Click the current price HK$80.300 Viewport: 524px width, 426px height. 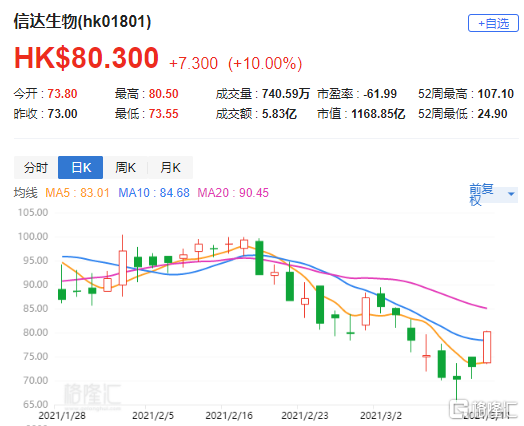coord(86,58)
